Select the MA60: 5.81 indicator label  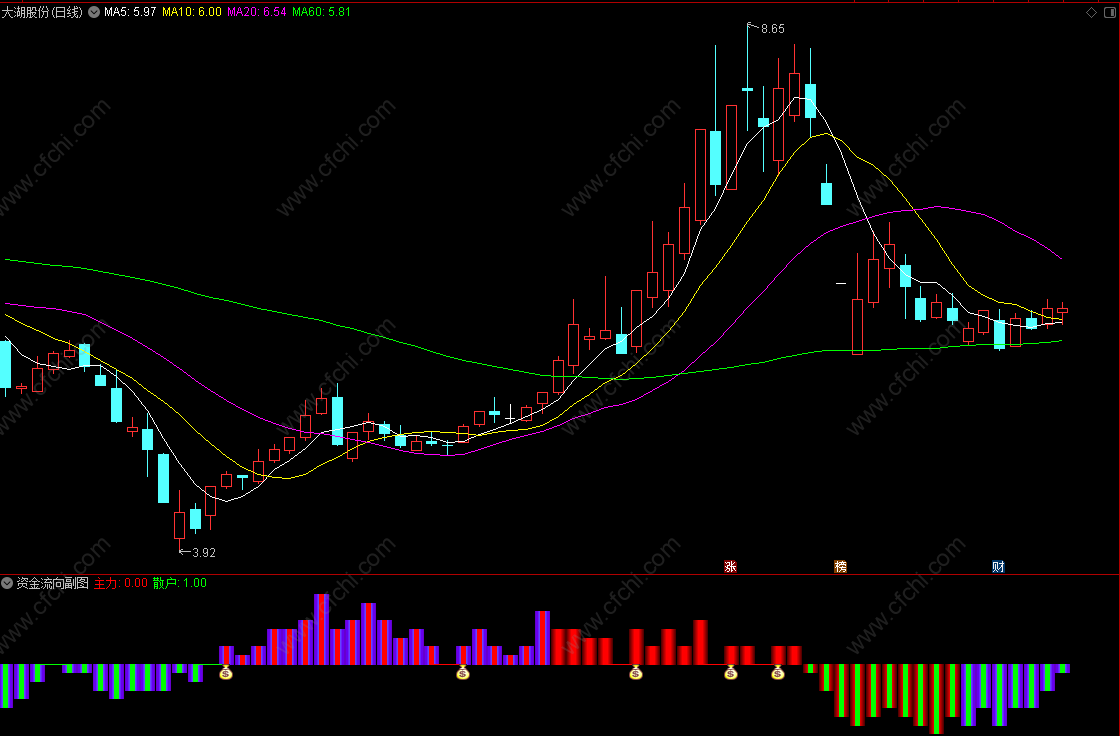[321, 12]
